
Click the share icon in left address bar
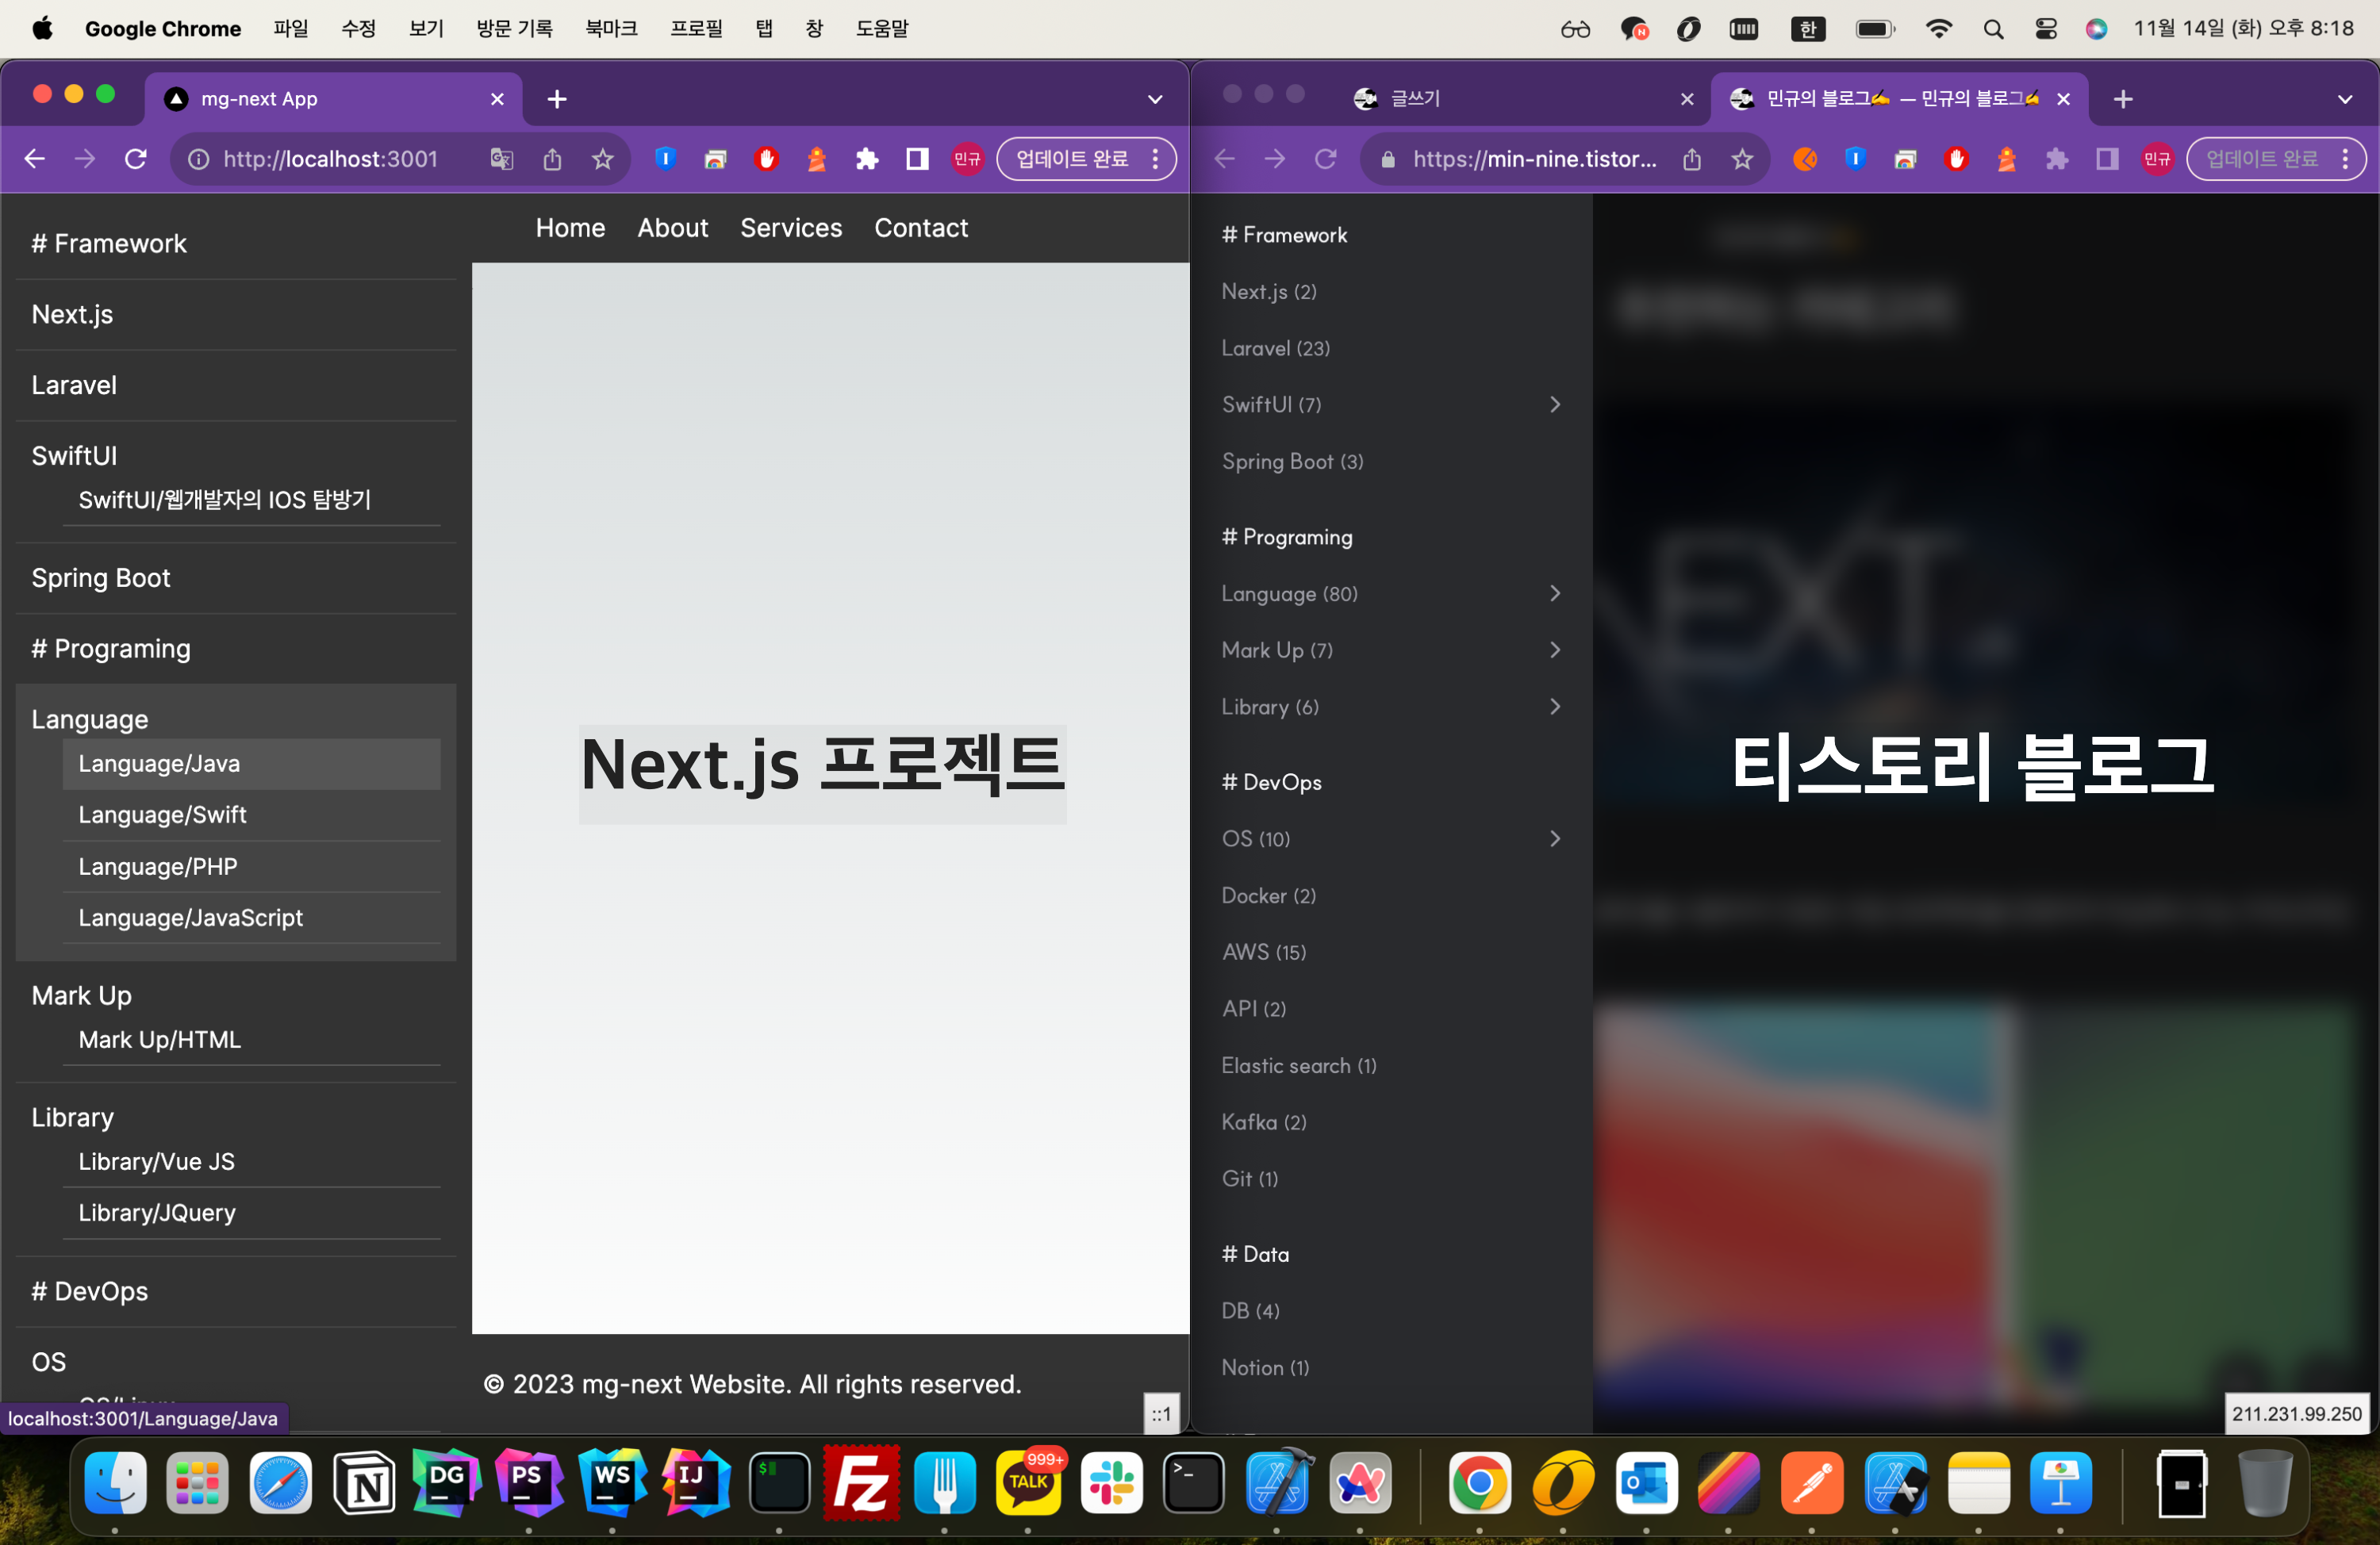[x=552, y=159]
